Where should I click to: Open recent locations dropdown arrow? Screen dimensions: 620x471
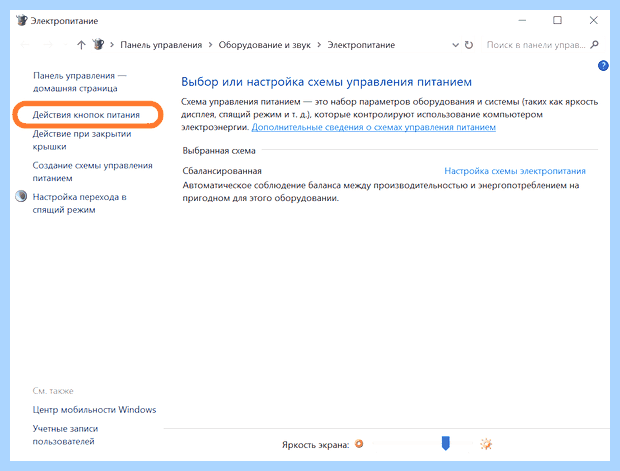65,45
